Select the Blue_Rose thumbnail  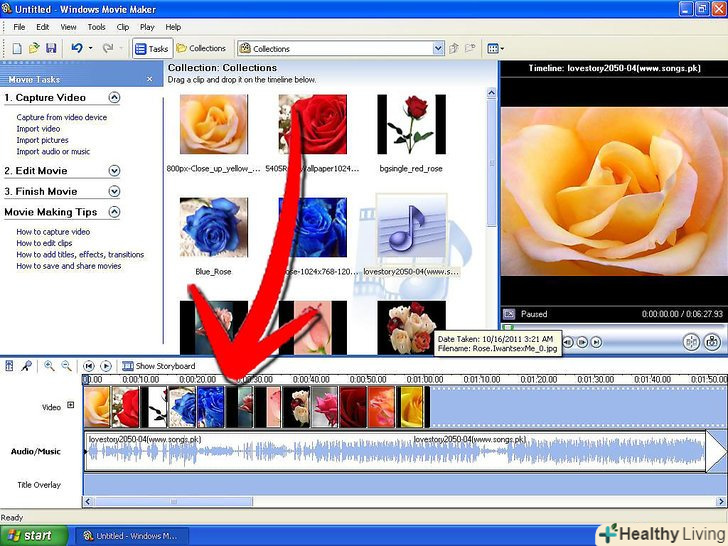[x=214, y=226]
